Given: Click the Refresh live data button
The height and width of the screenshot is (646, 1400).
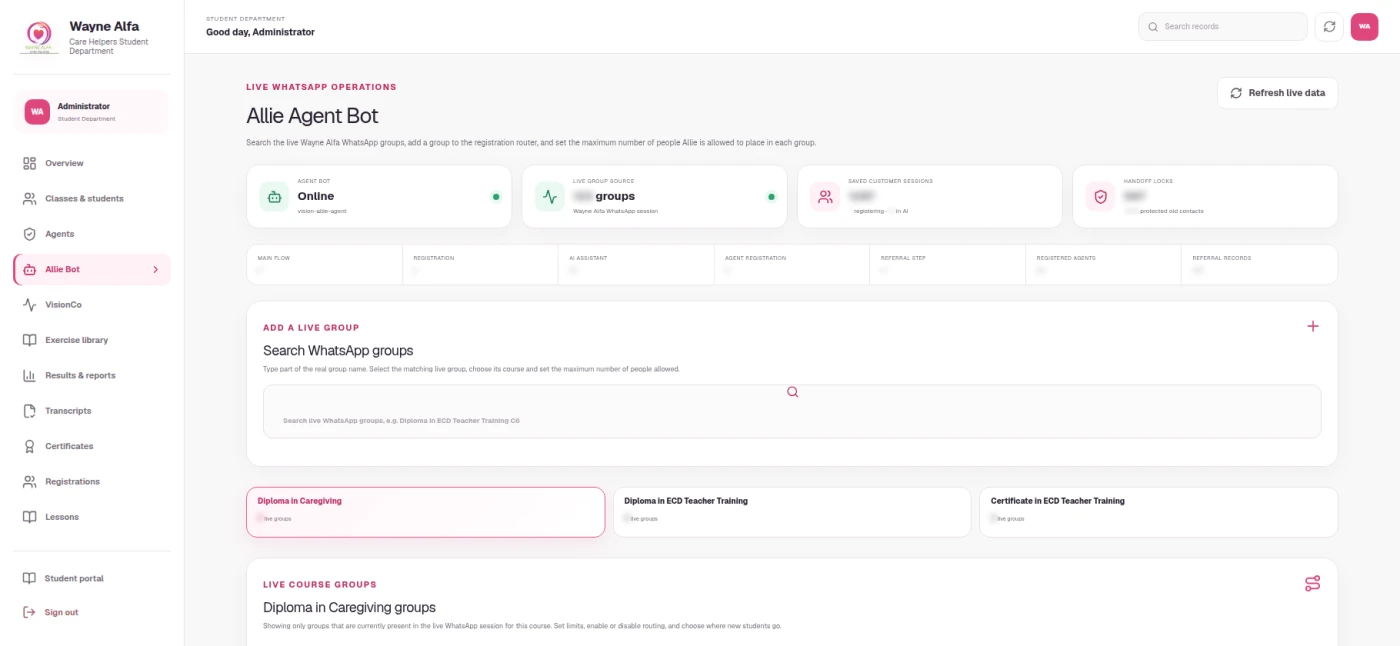Looking at the screenshot, I should (x=1277, y=93).
